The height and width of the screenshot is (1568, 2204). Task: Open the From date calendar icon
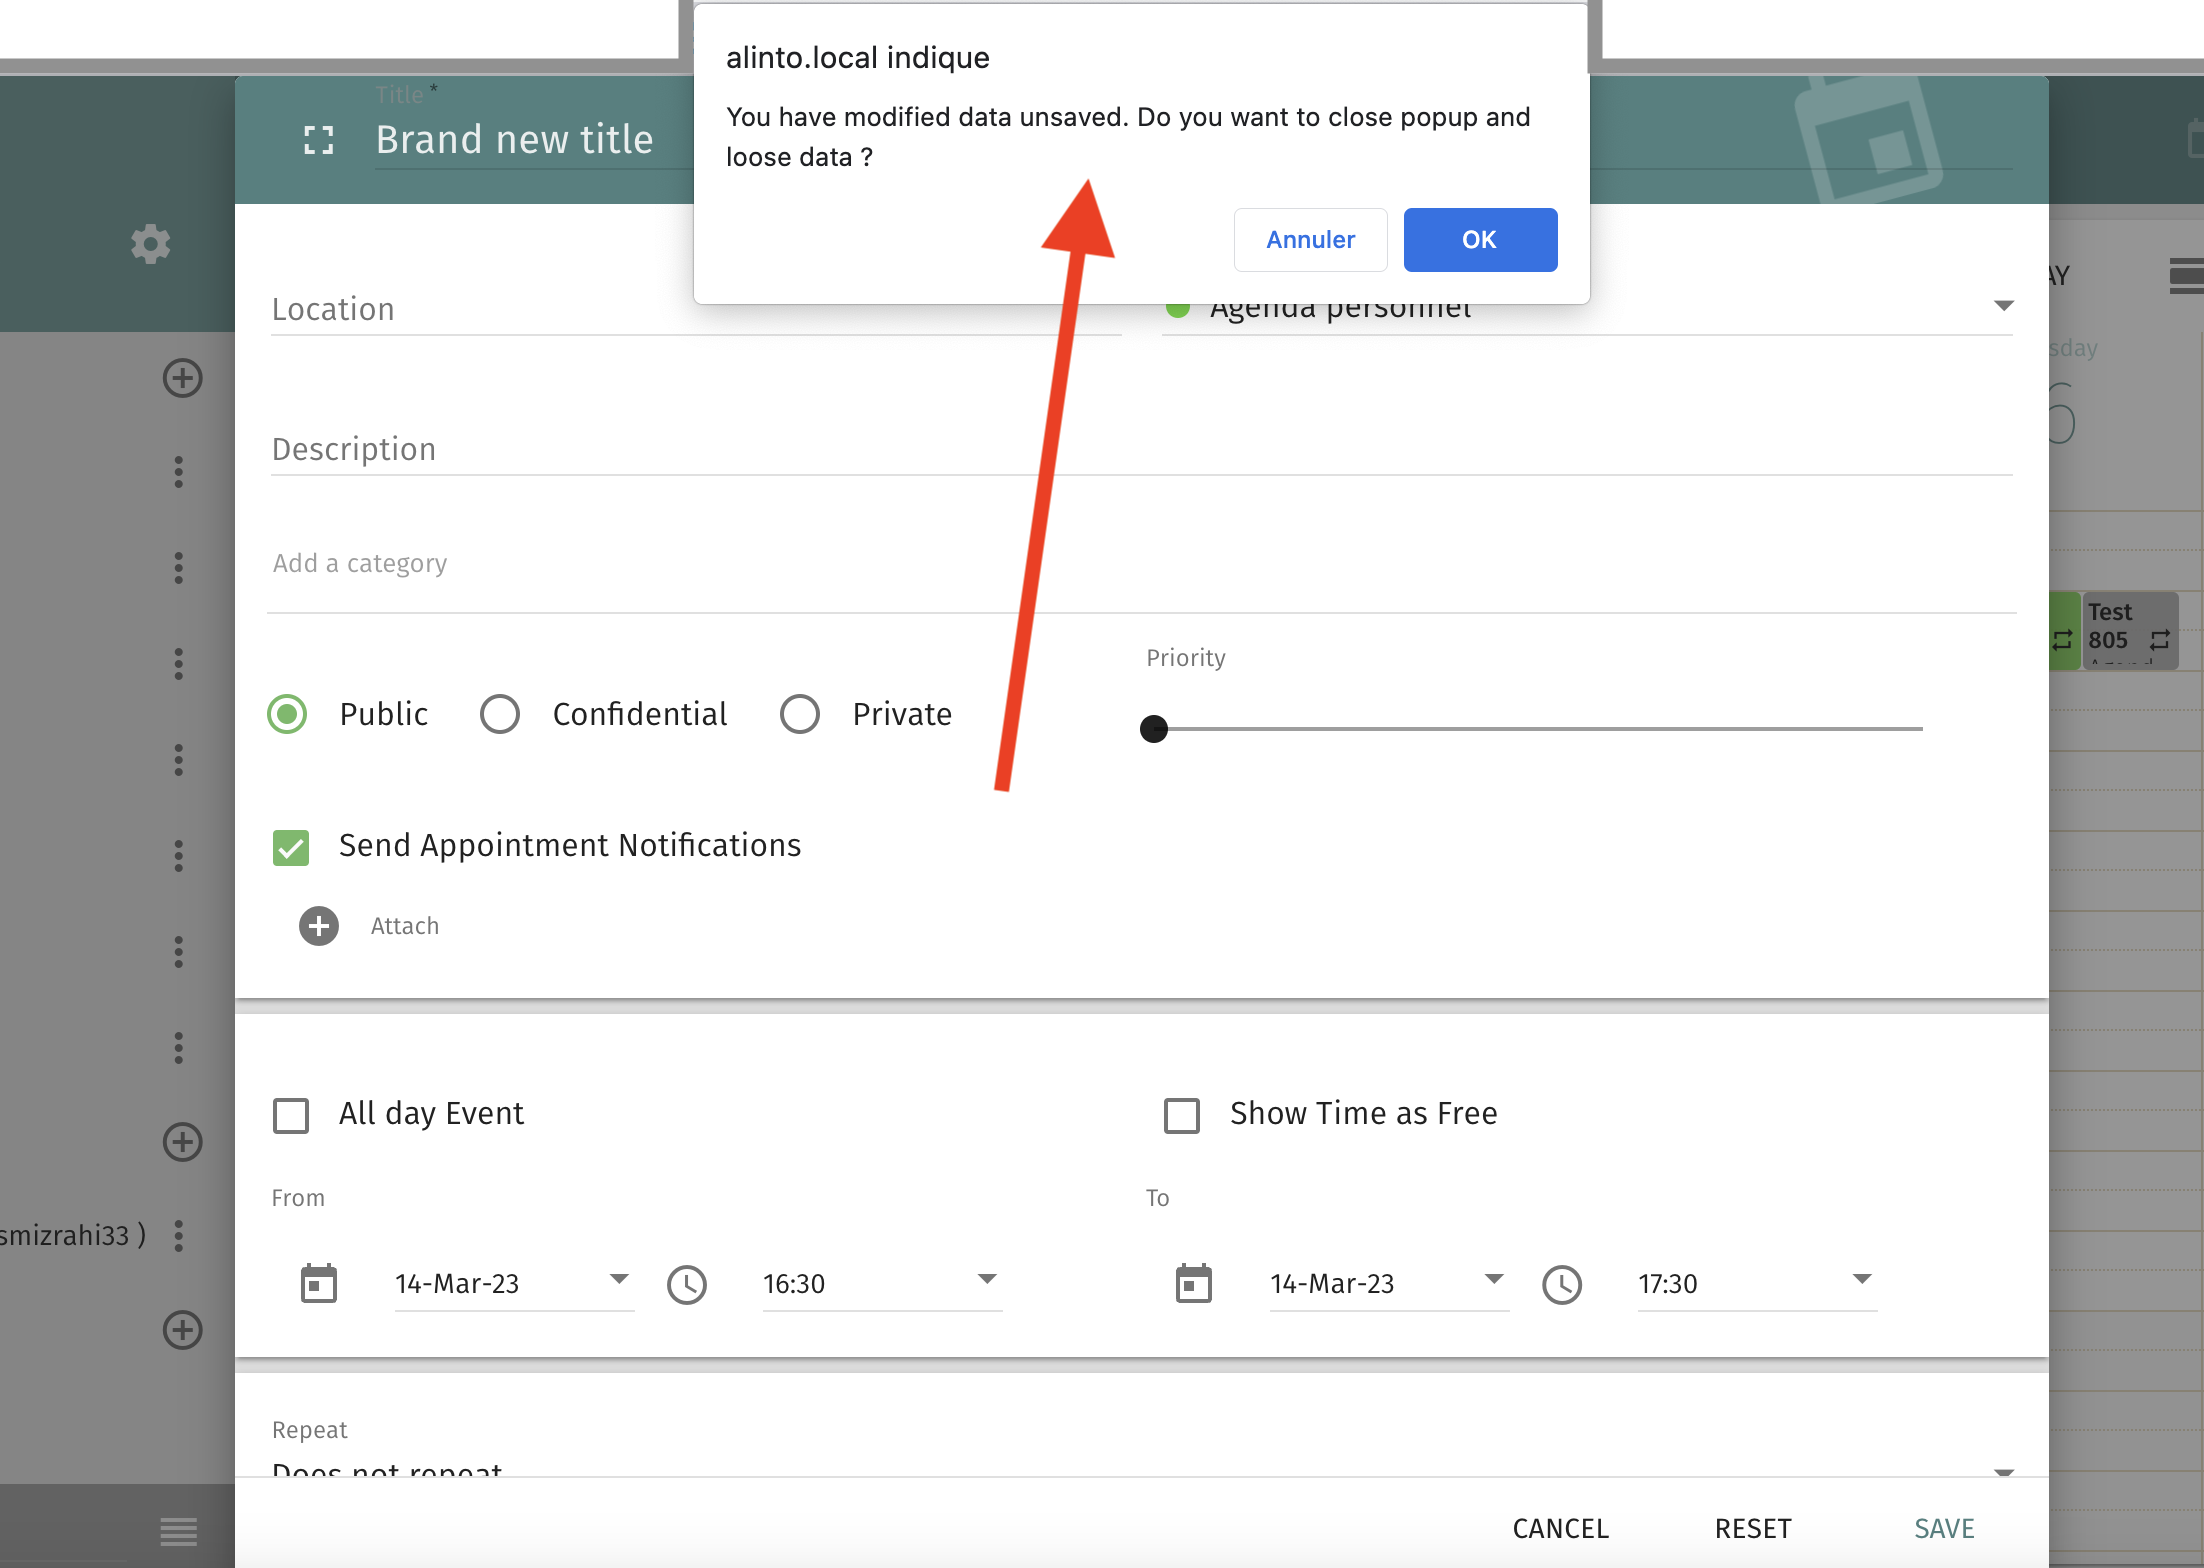pyautogui.click(x=319, y=1284)
